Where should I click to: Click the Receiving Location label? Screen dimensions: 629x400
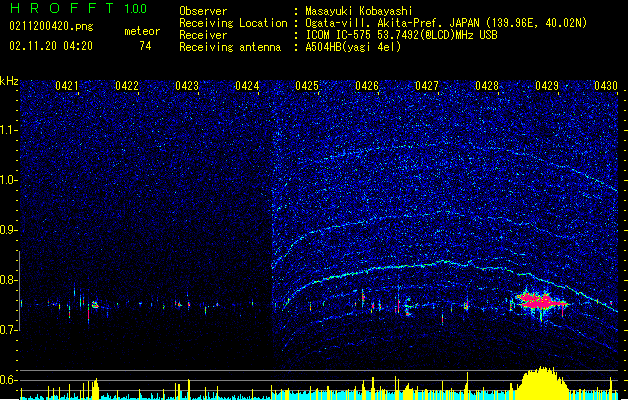click(233, 23)
